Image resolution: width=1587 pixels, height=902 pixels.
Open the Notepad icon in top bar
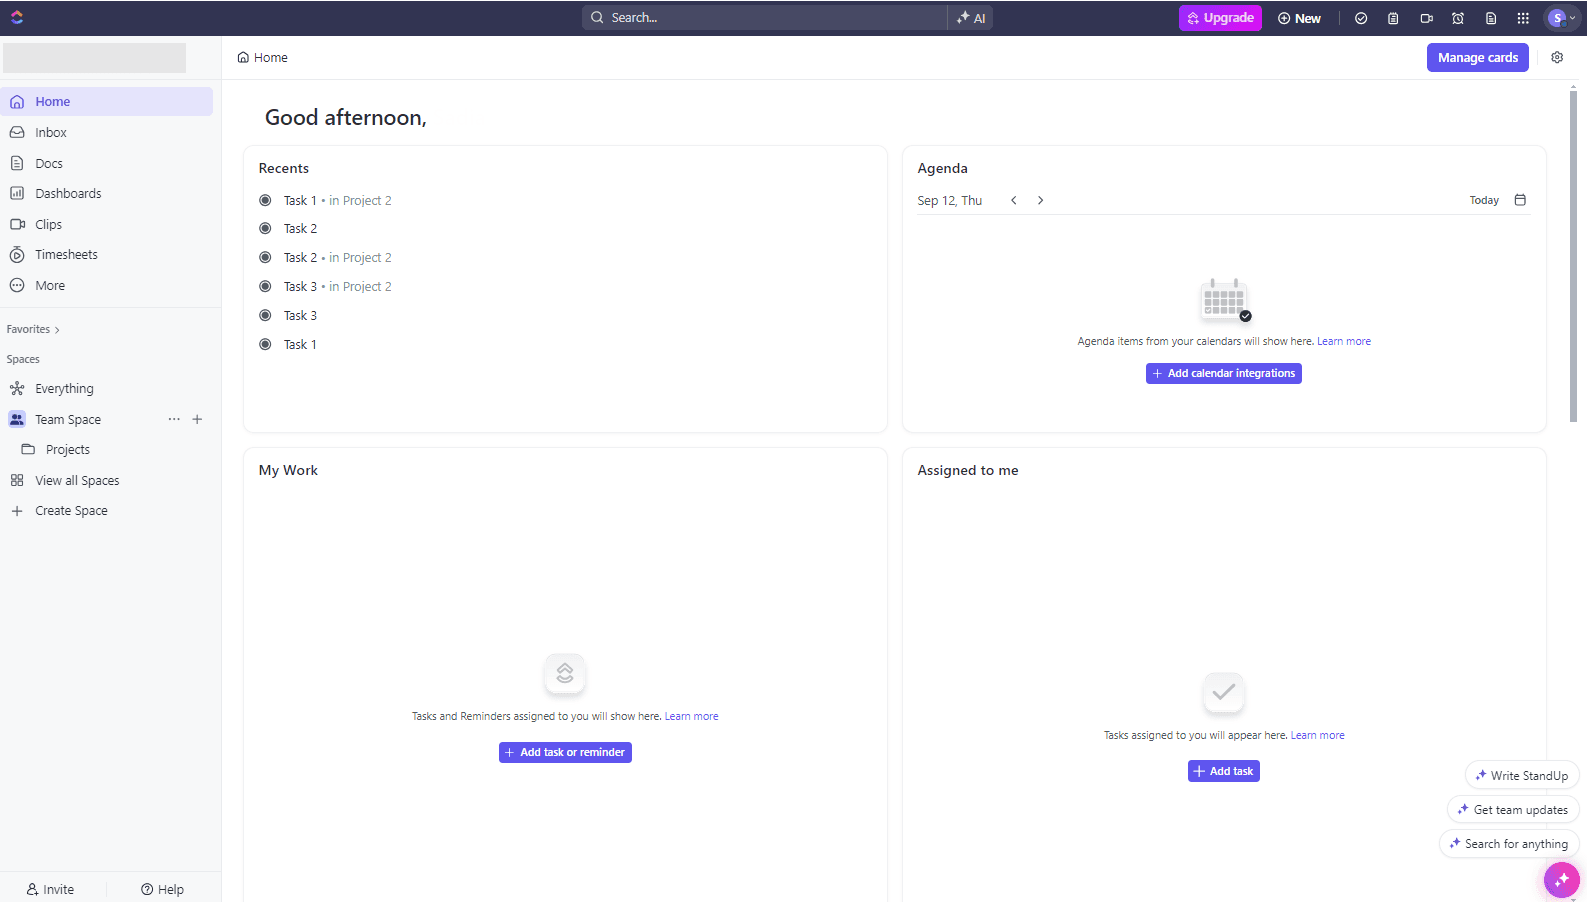1393,18
